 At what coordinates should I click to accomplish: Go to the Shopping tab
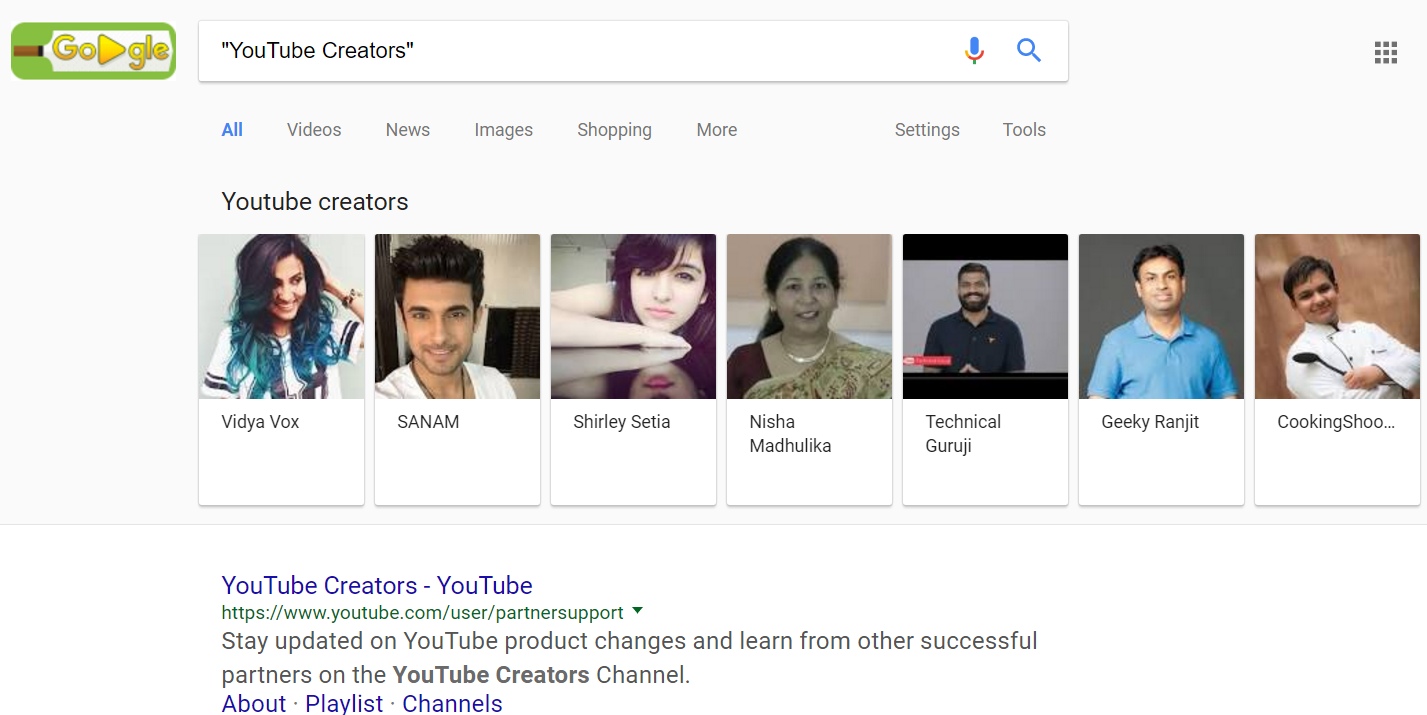[614, 130]
